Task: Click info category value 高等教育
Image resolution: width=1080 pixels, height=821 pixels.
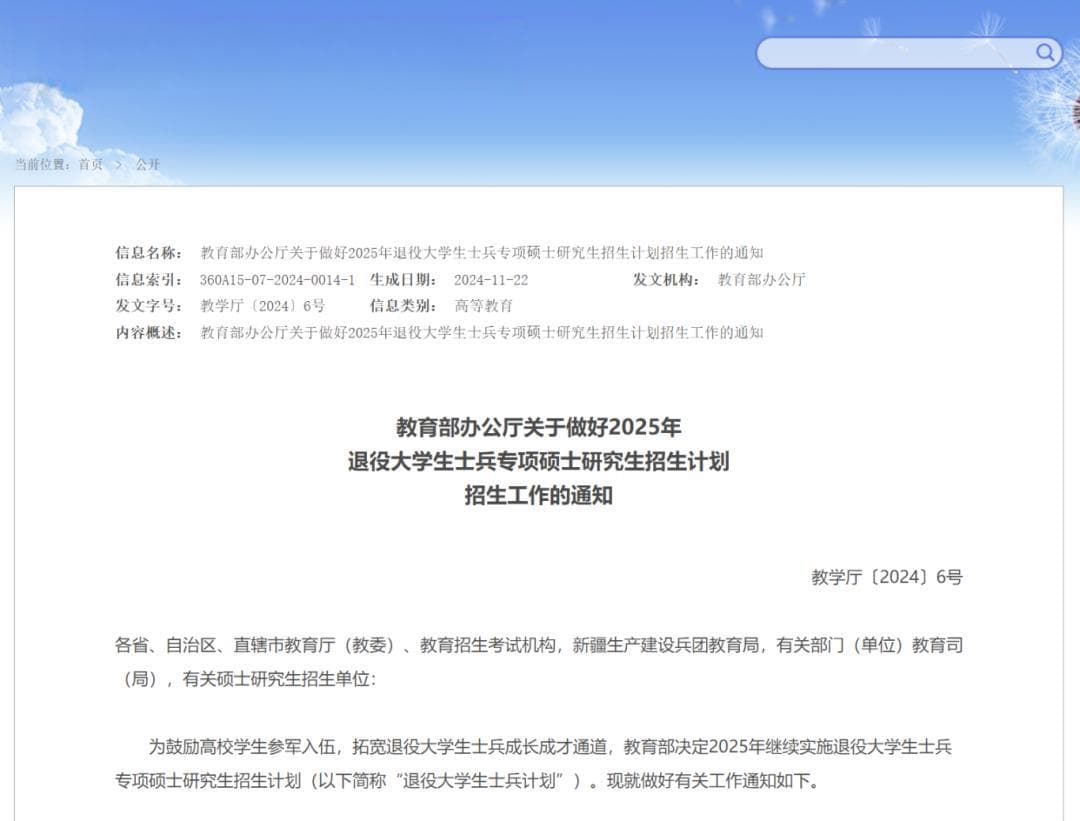Action: click(483, 306)
